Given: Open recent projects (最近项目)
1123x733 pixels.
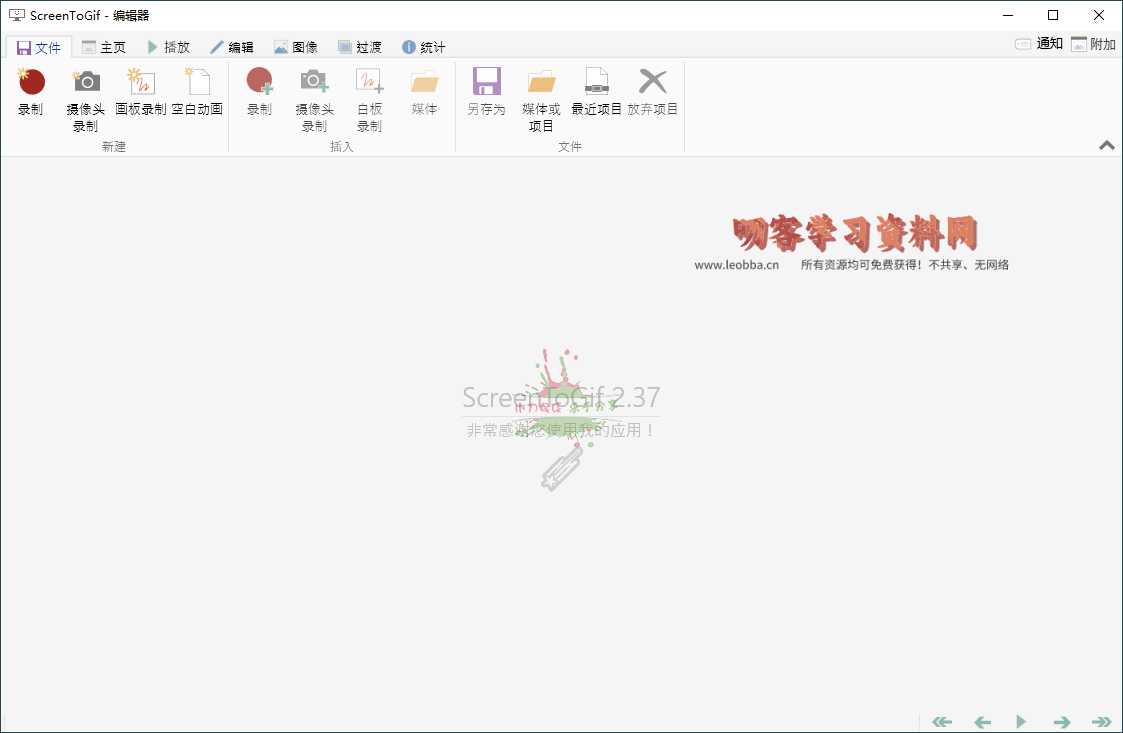Looking at the screenshot, I should pyautogui.click(x=597, y=91).
